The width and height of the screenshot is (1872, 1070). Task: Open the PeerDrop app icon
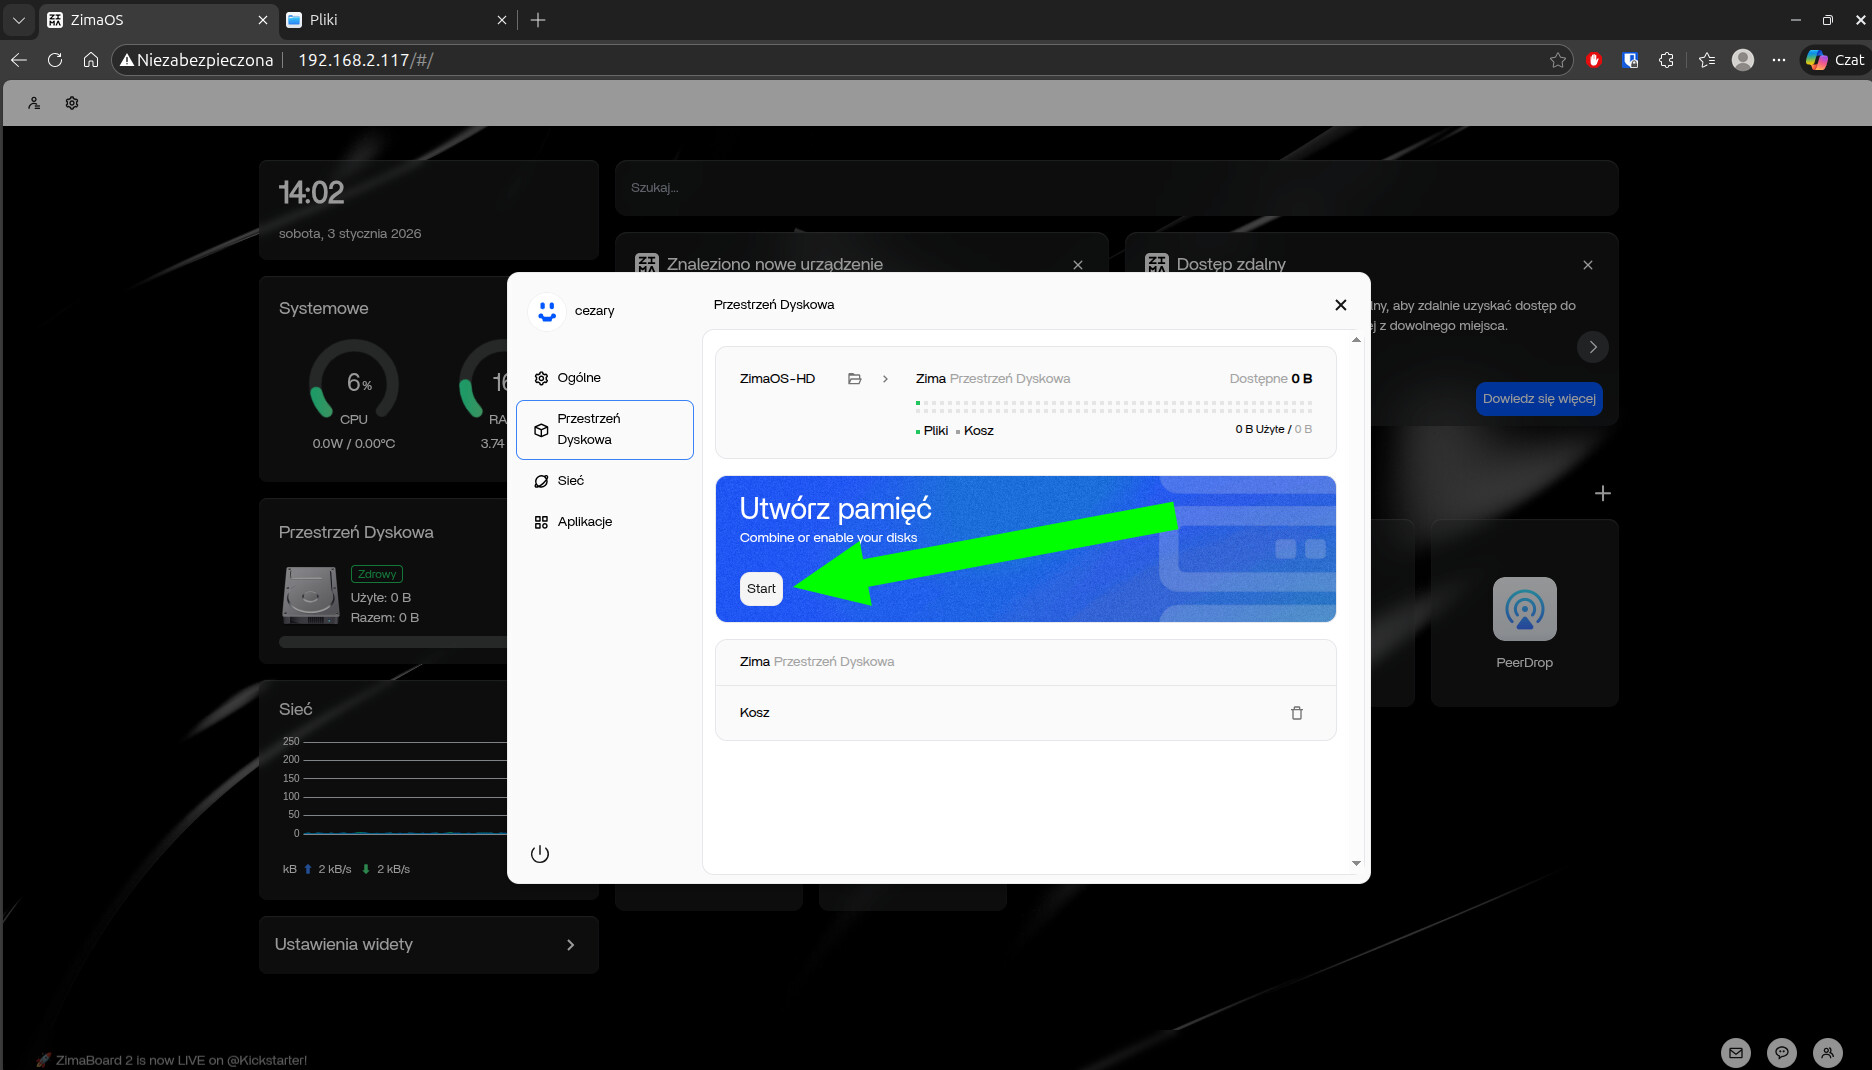click(1524, 609)
